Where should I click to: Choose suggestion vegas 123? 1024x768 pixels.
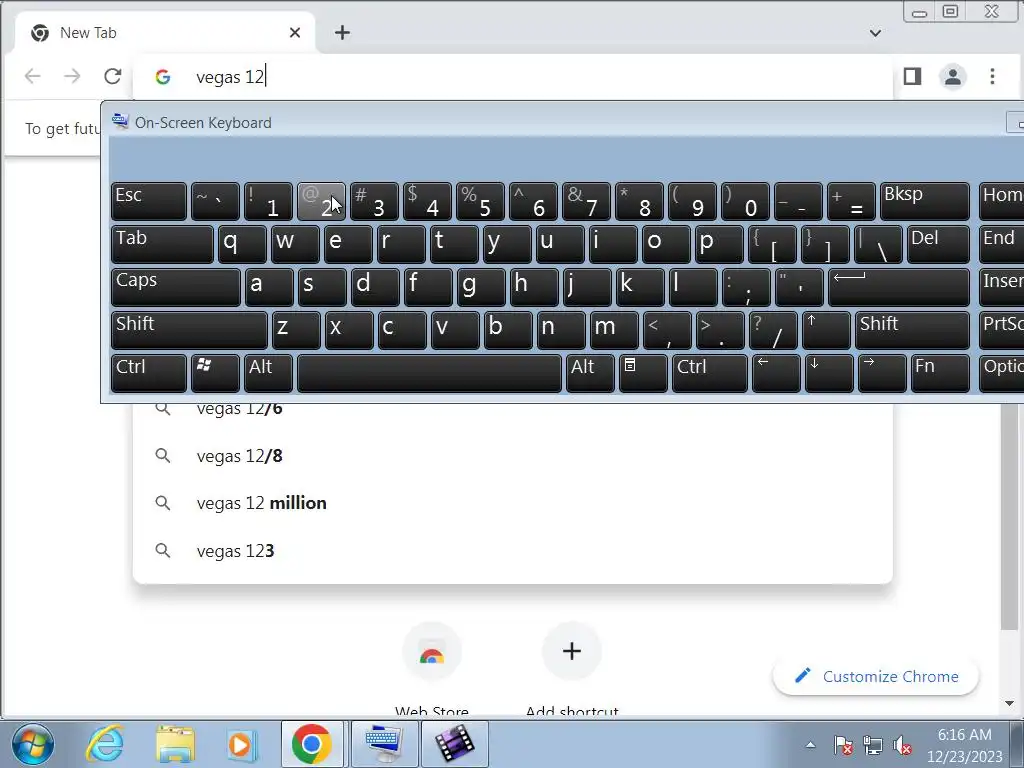coord(513,551)
